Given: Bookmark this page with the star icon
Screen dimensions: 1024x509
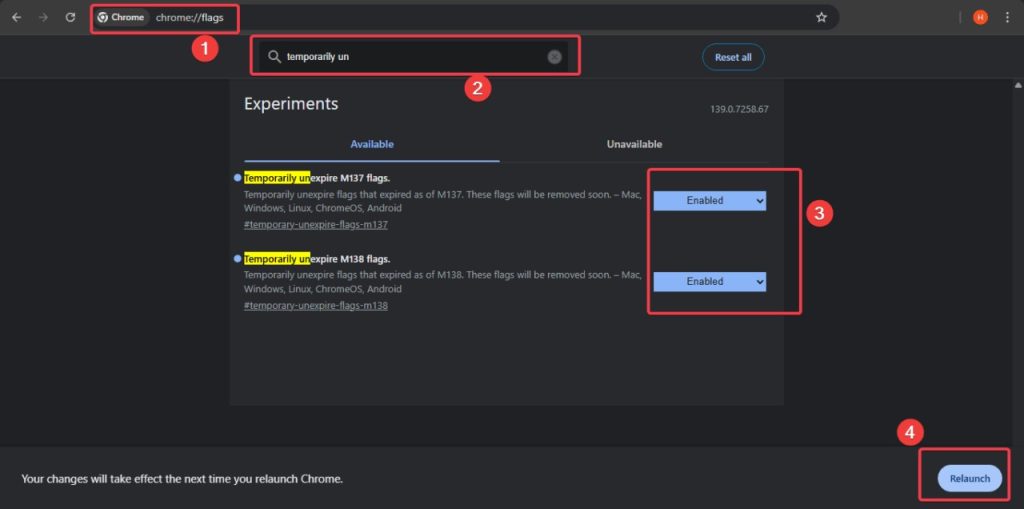Looking at the screenshot, I should (x=821, y=17).
